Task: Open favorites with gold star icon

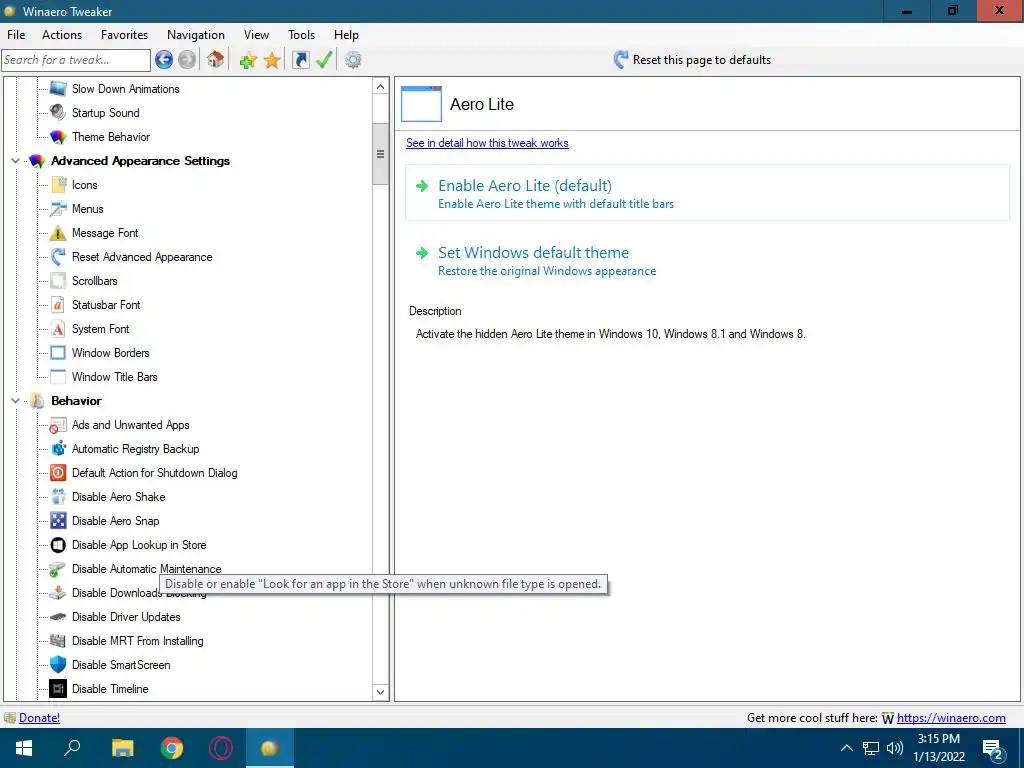Action: [x=272, y=61]
